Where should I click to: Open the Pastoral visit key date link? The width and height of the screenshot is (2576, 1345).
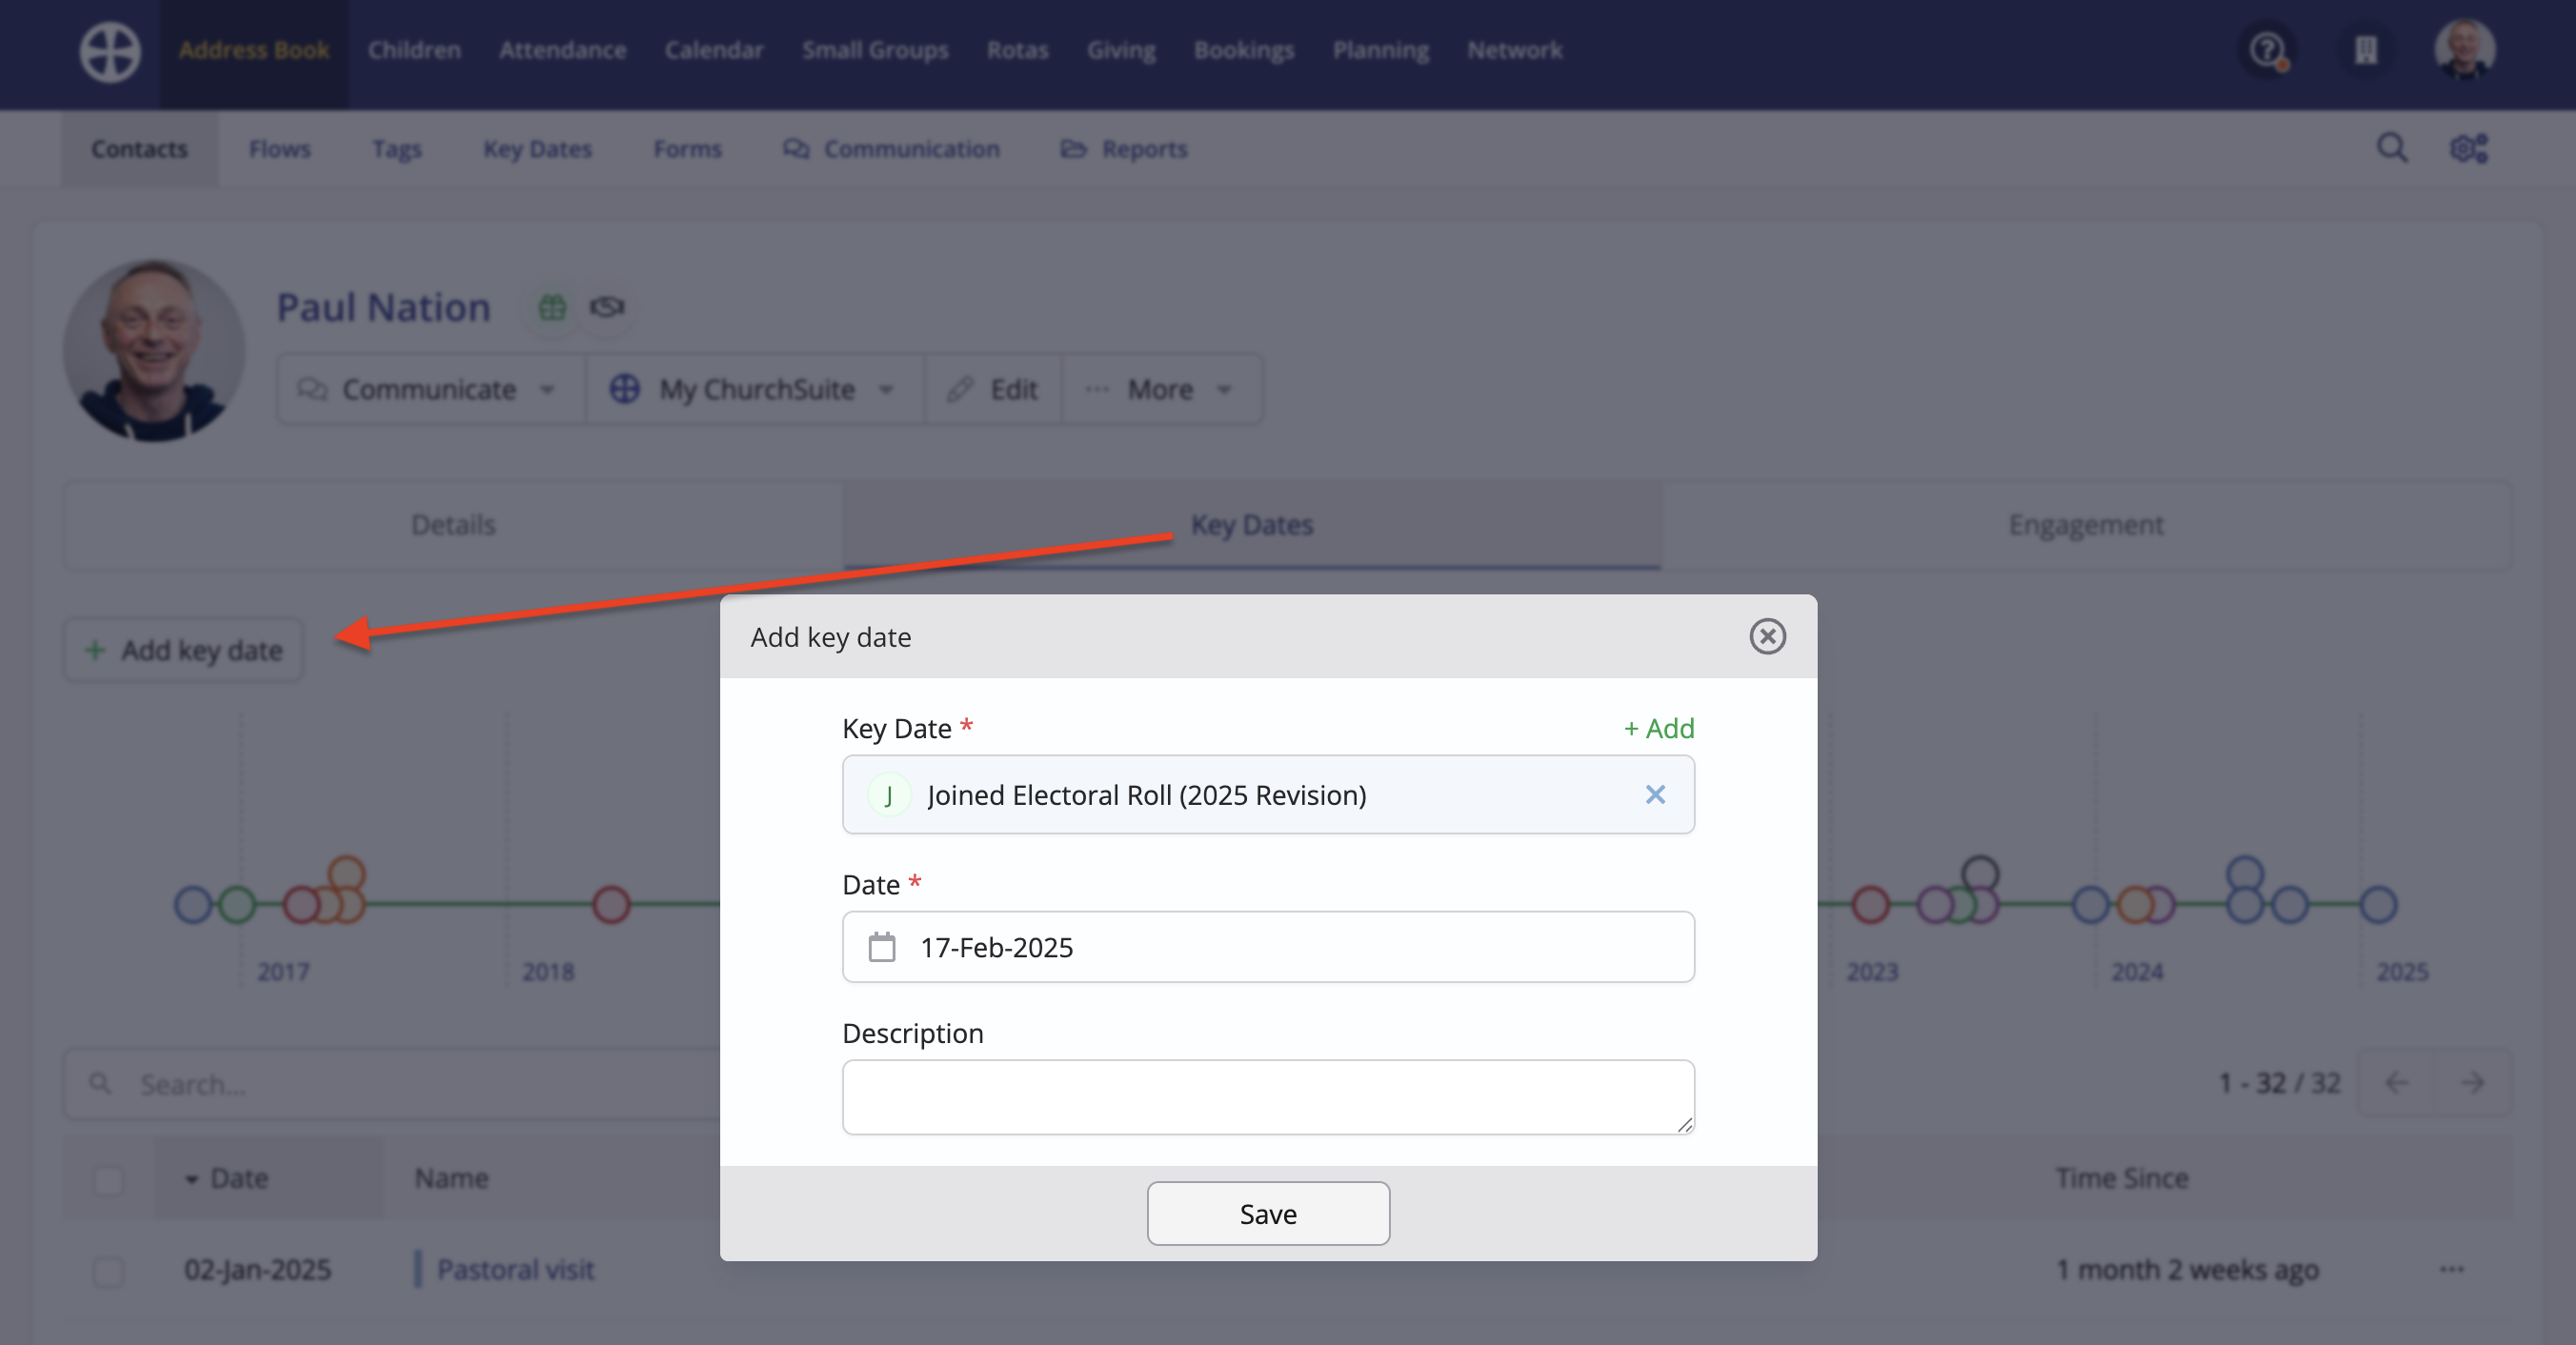pos(516,1269)
